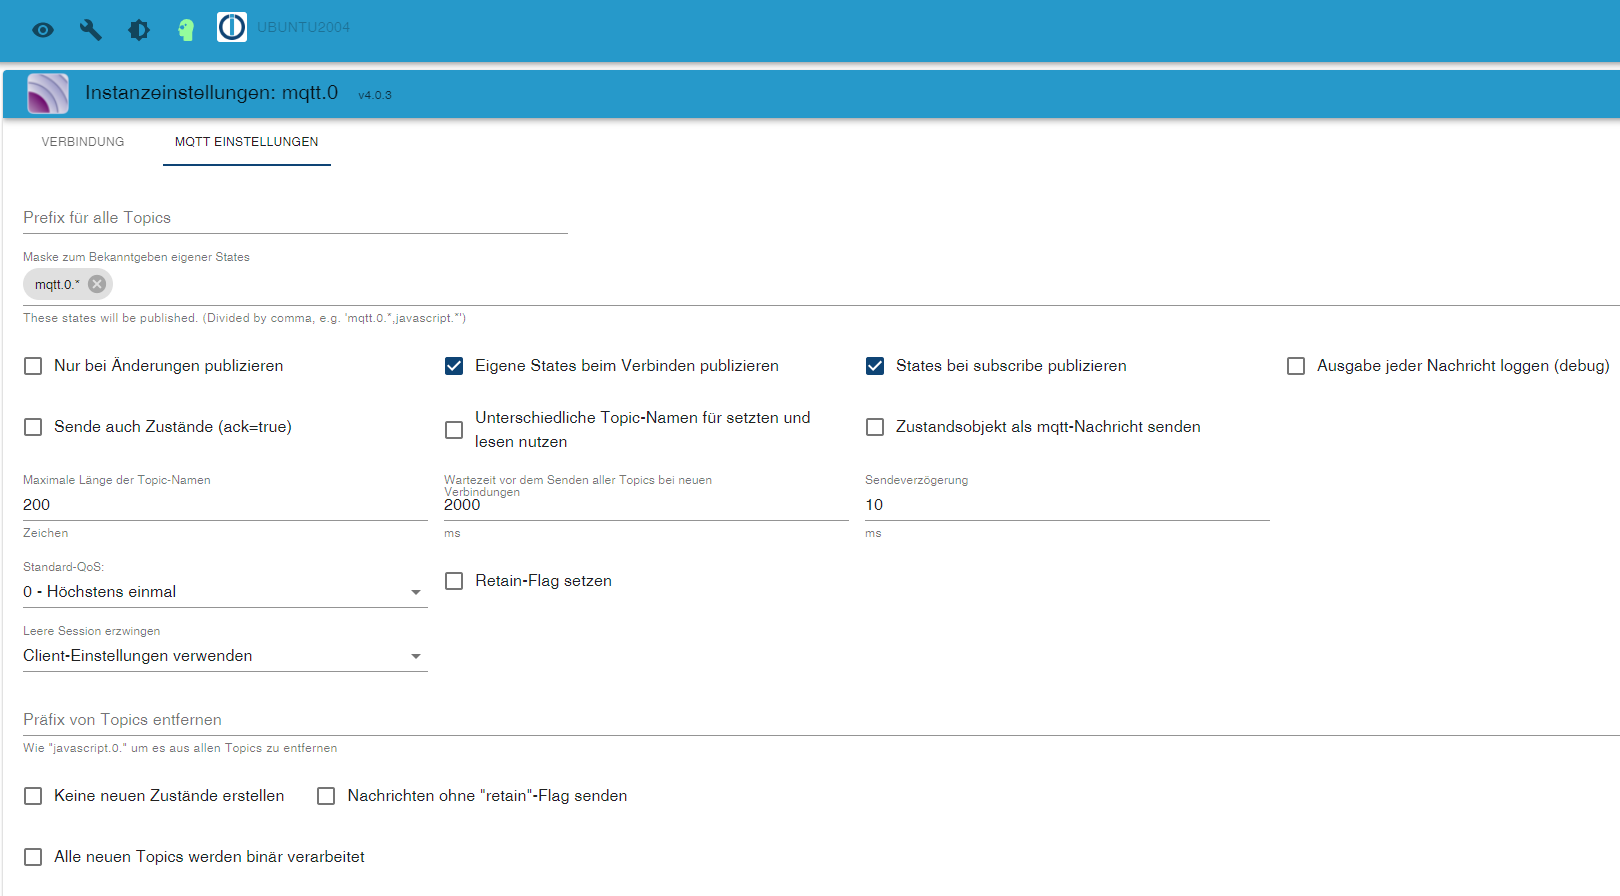The height and width of the screenshot is (896, 1620).
Task: Click the eye icon in top toolbar
Action: [43, 30]
